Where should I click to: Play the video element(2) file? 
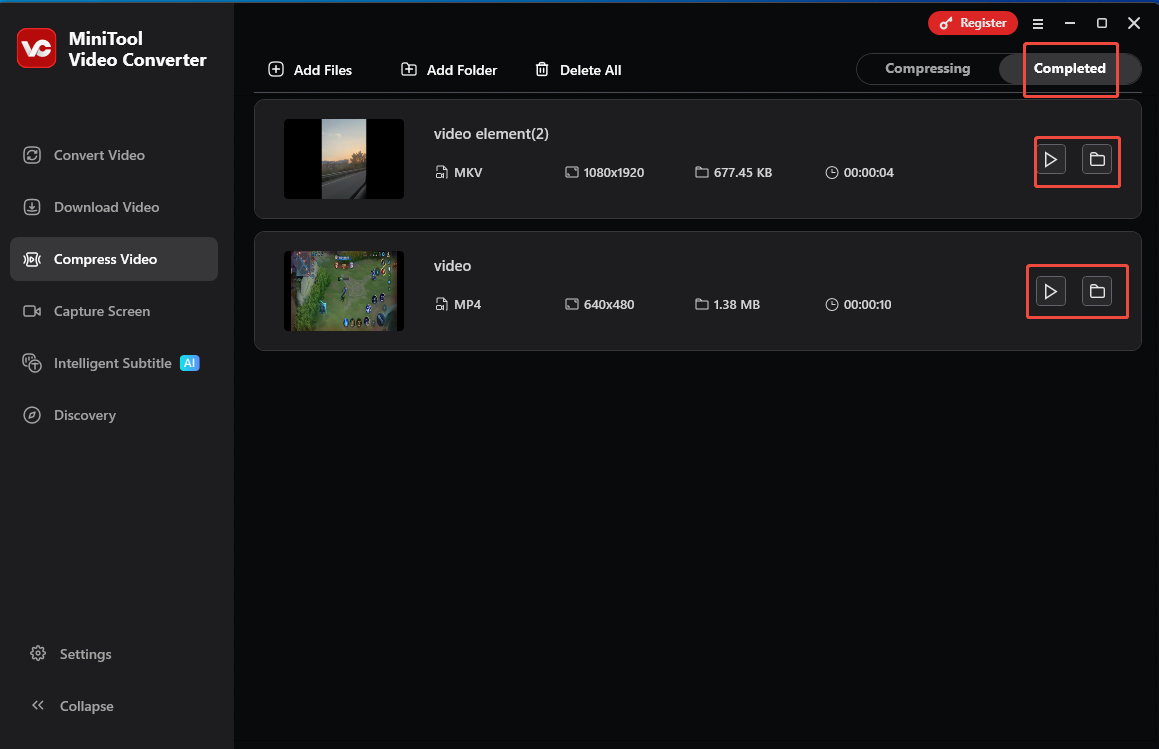tap(1050, 160)
